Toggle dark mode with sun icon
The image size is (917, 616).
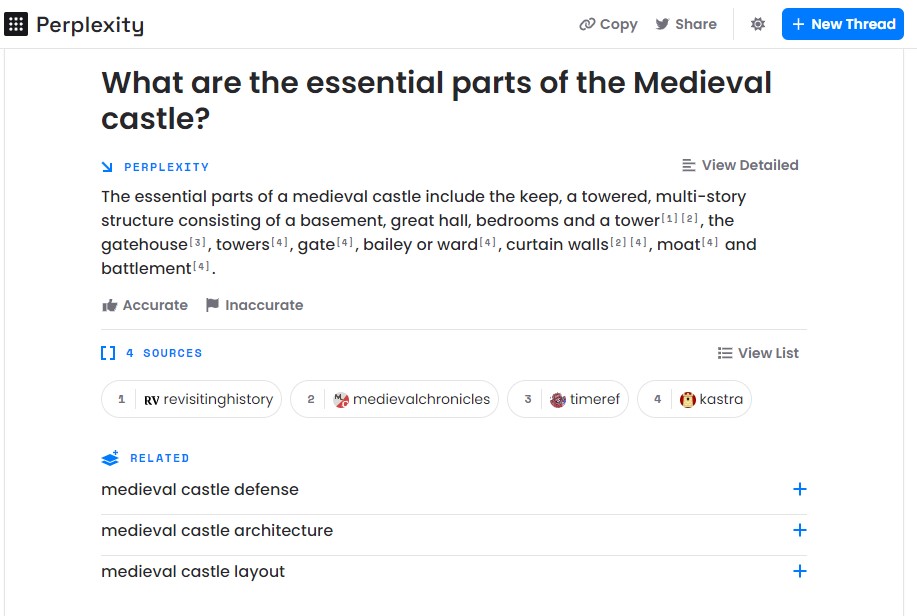pos(758,24)
